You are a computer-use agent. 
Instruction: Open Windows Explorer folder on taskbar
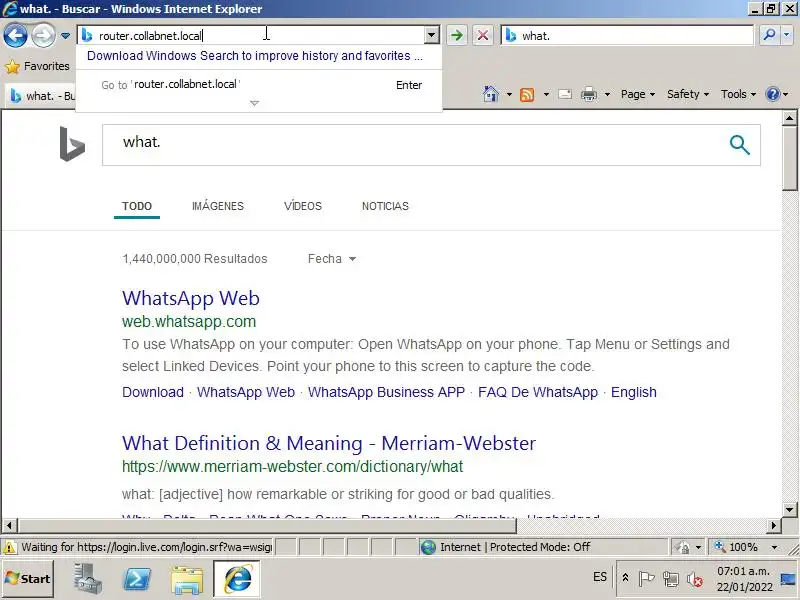click(187, 579)
